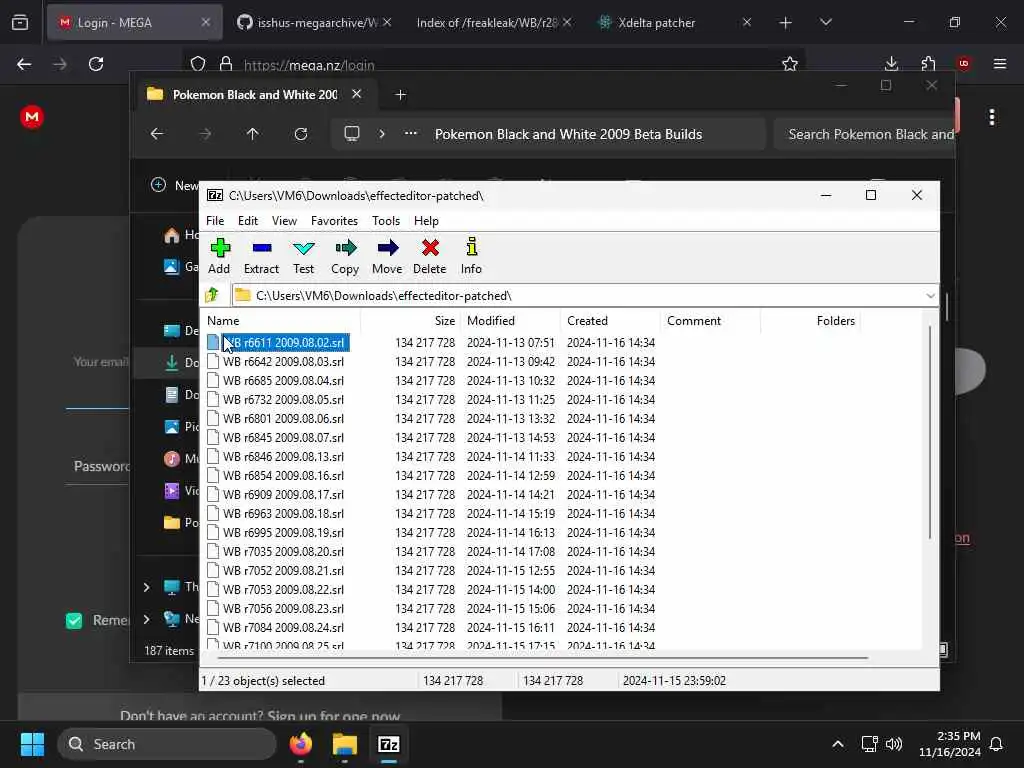Open the Windows Start menu
Image resolution: width=1024 pixels, height=768 pixels.
(33, 744)
